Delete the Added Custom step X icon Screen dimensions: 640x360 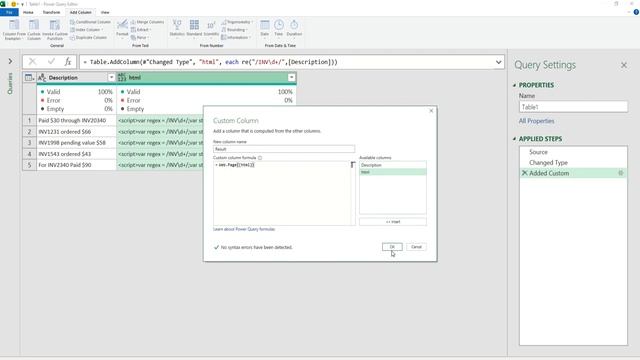[x=524, y=173]
